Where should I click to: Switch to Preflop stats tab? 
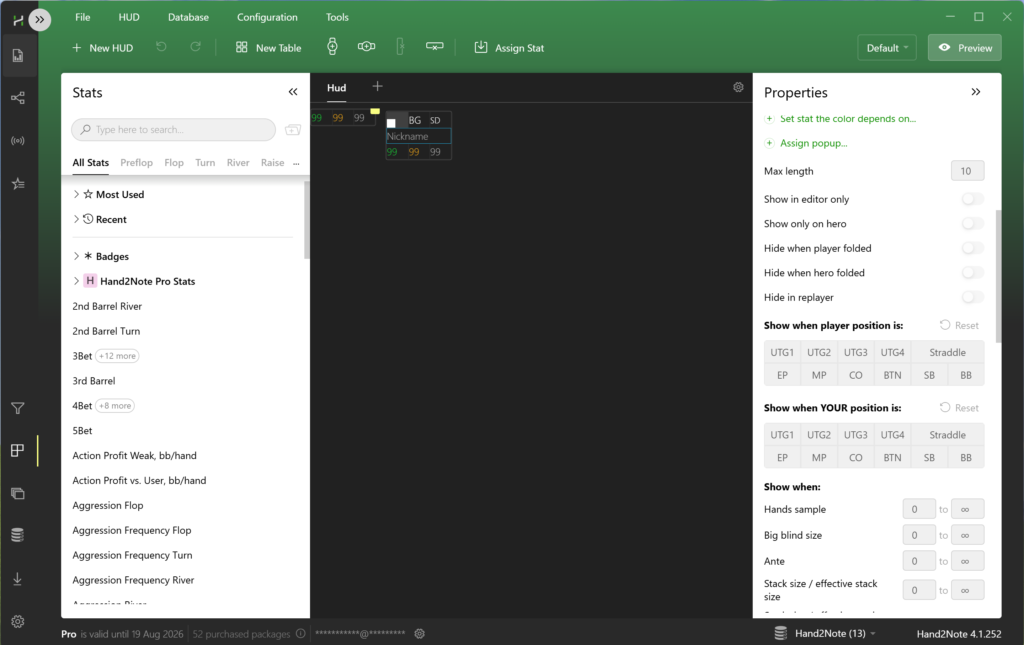pyautogui.click(x=136, y=163)
